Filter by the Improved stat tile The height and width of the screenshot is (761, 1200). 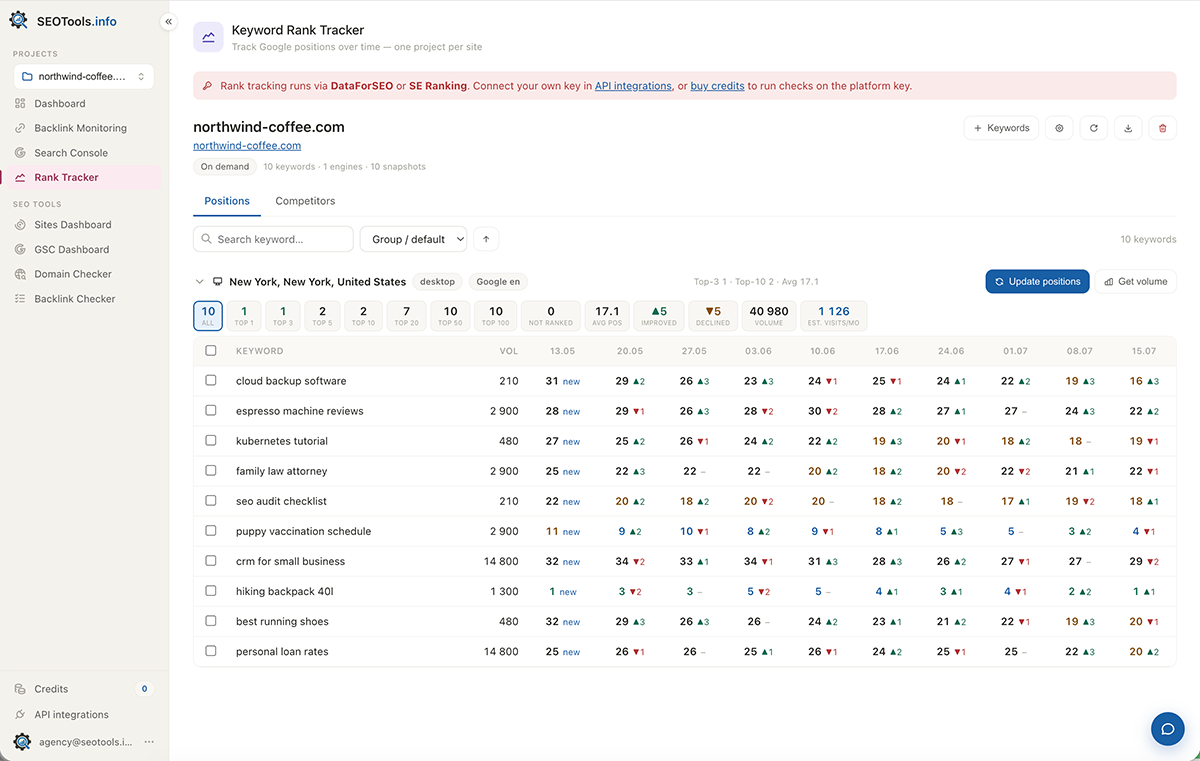click(659, 315)
